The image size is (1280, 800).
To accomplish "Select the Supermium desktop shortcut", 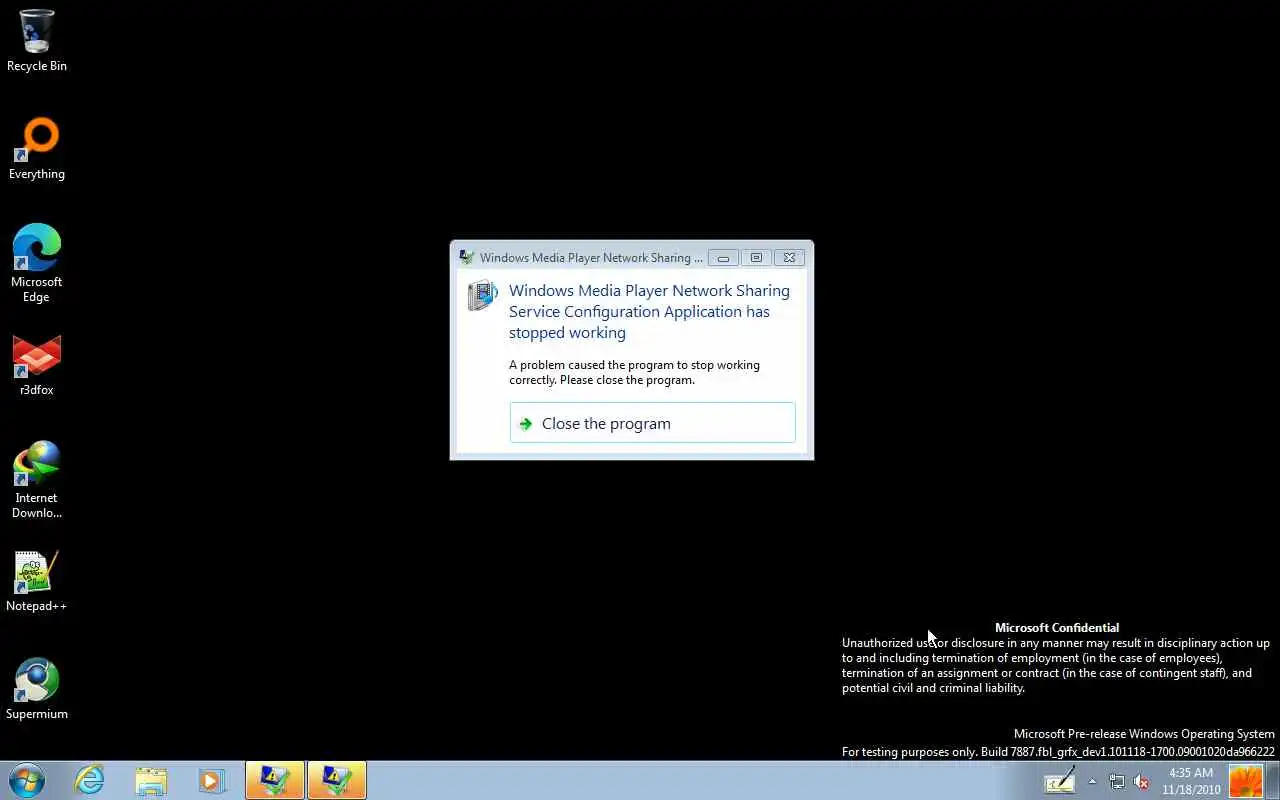I will (37, 689).
